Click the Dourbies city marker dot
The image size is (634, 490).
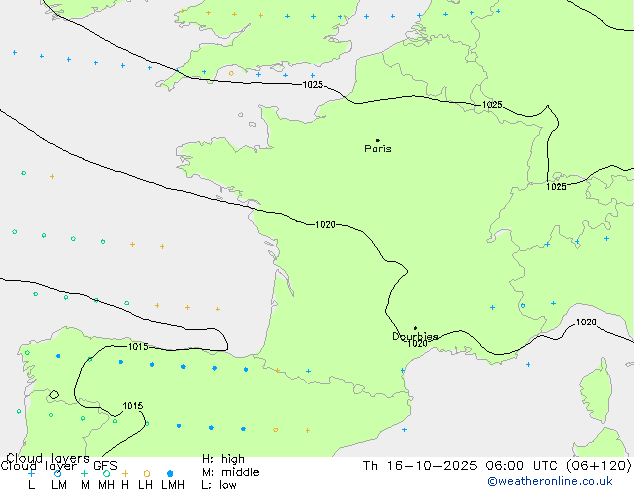[x=415, y=328]
